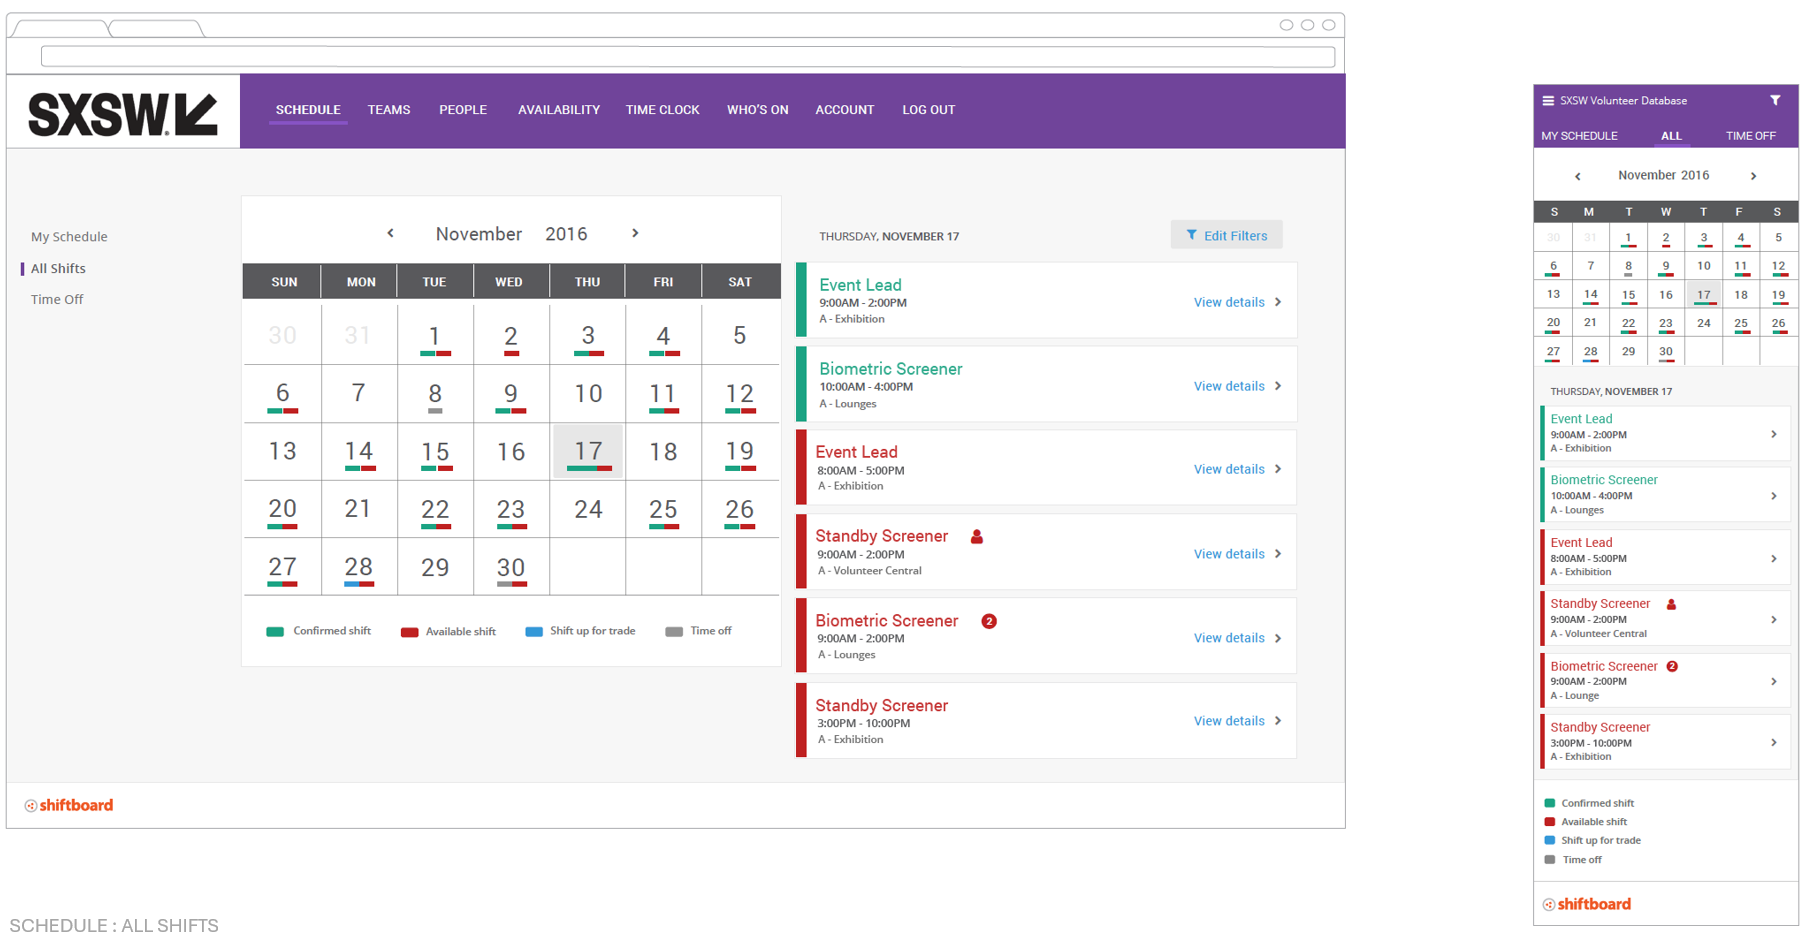
Task: Click the red 2 badge on desktop Biometric Screener
Action: [989, 621]
